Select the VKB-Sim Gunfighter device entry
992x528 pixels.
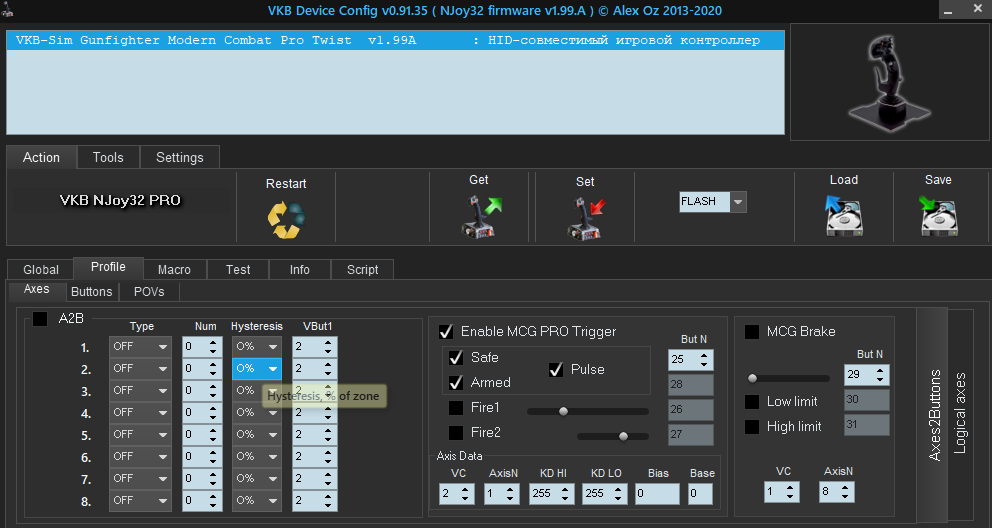(x=395, y=40)
